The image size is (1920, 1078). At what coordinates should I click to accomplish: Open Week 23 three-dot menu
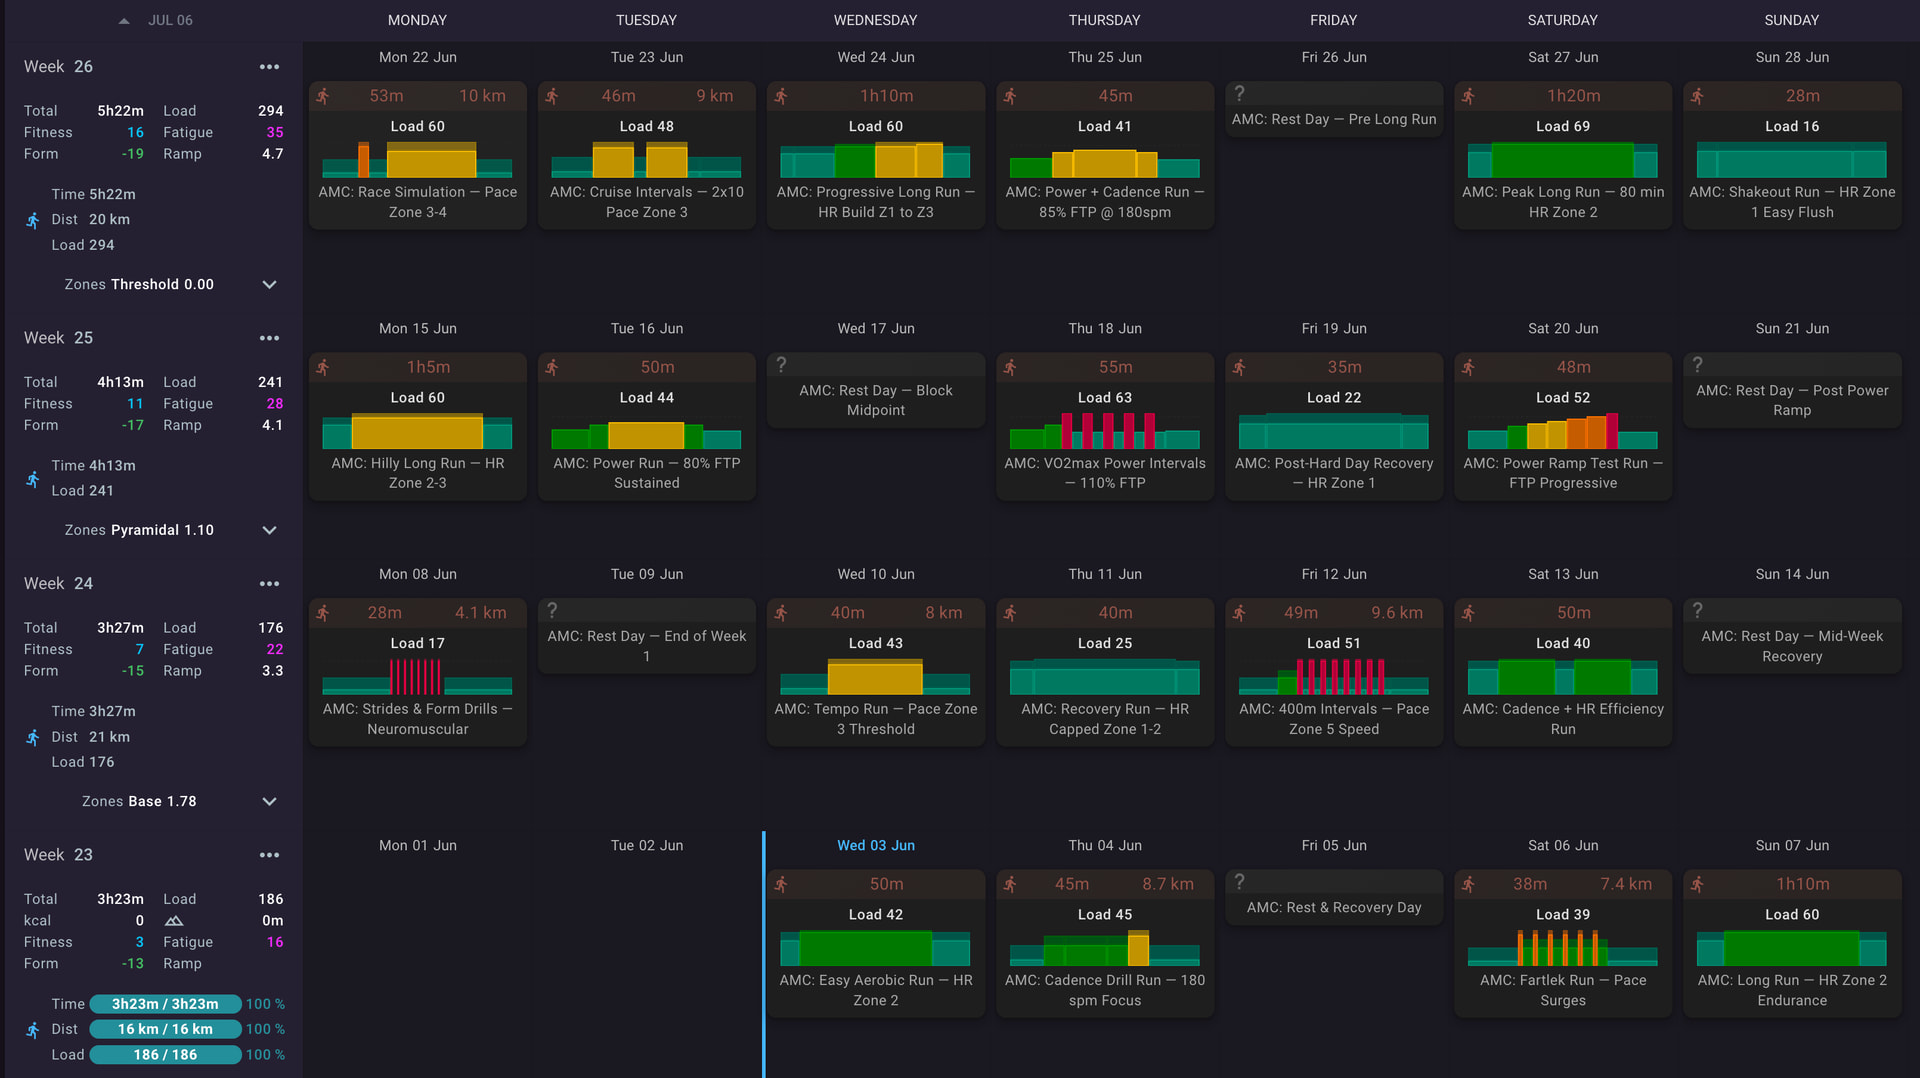point(269,855)
